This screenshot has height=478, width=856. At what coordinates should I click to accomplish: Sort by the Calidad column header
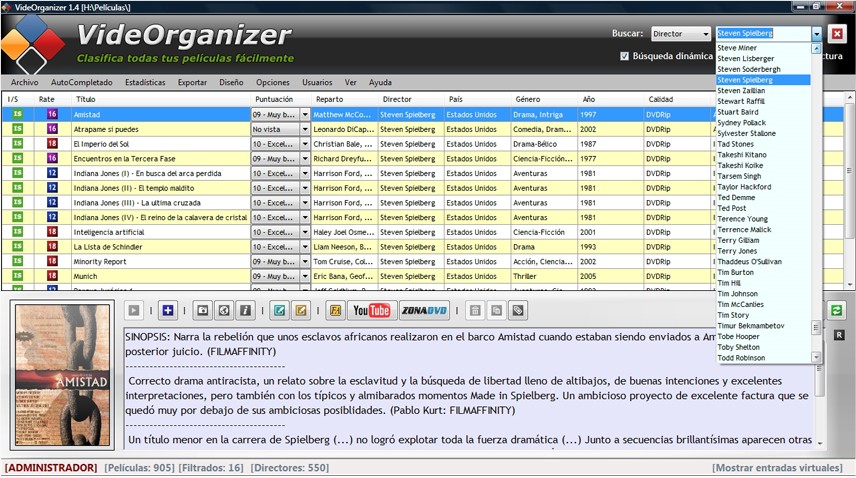(677, 99)
